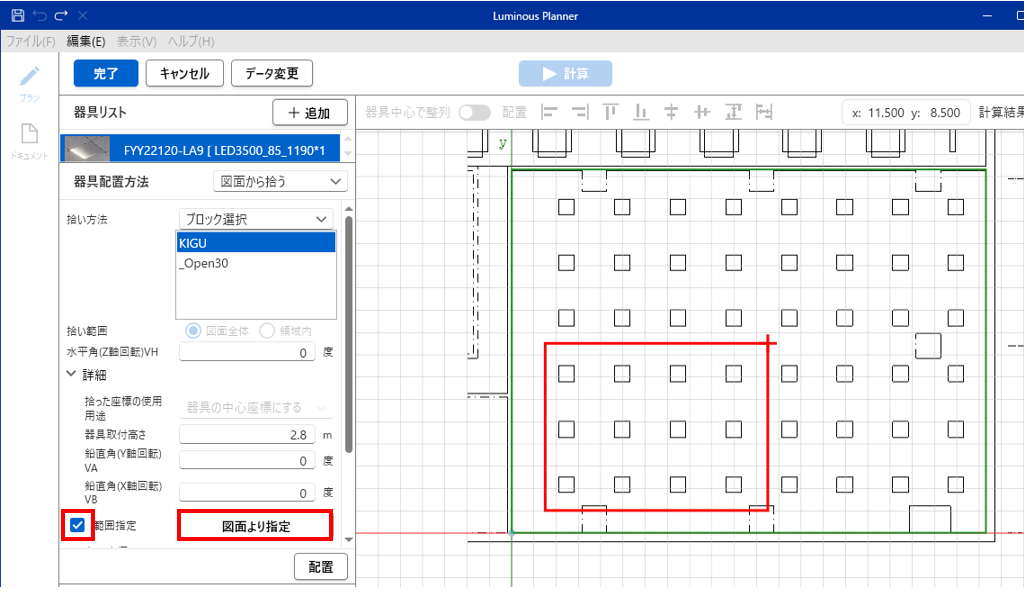Screen dimensions: 1027x594
Task: Click the 図面より指定 button
Action: pyautogui.click(x=255, y=526)
